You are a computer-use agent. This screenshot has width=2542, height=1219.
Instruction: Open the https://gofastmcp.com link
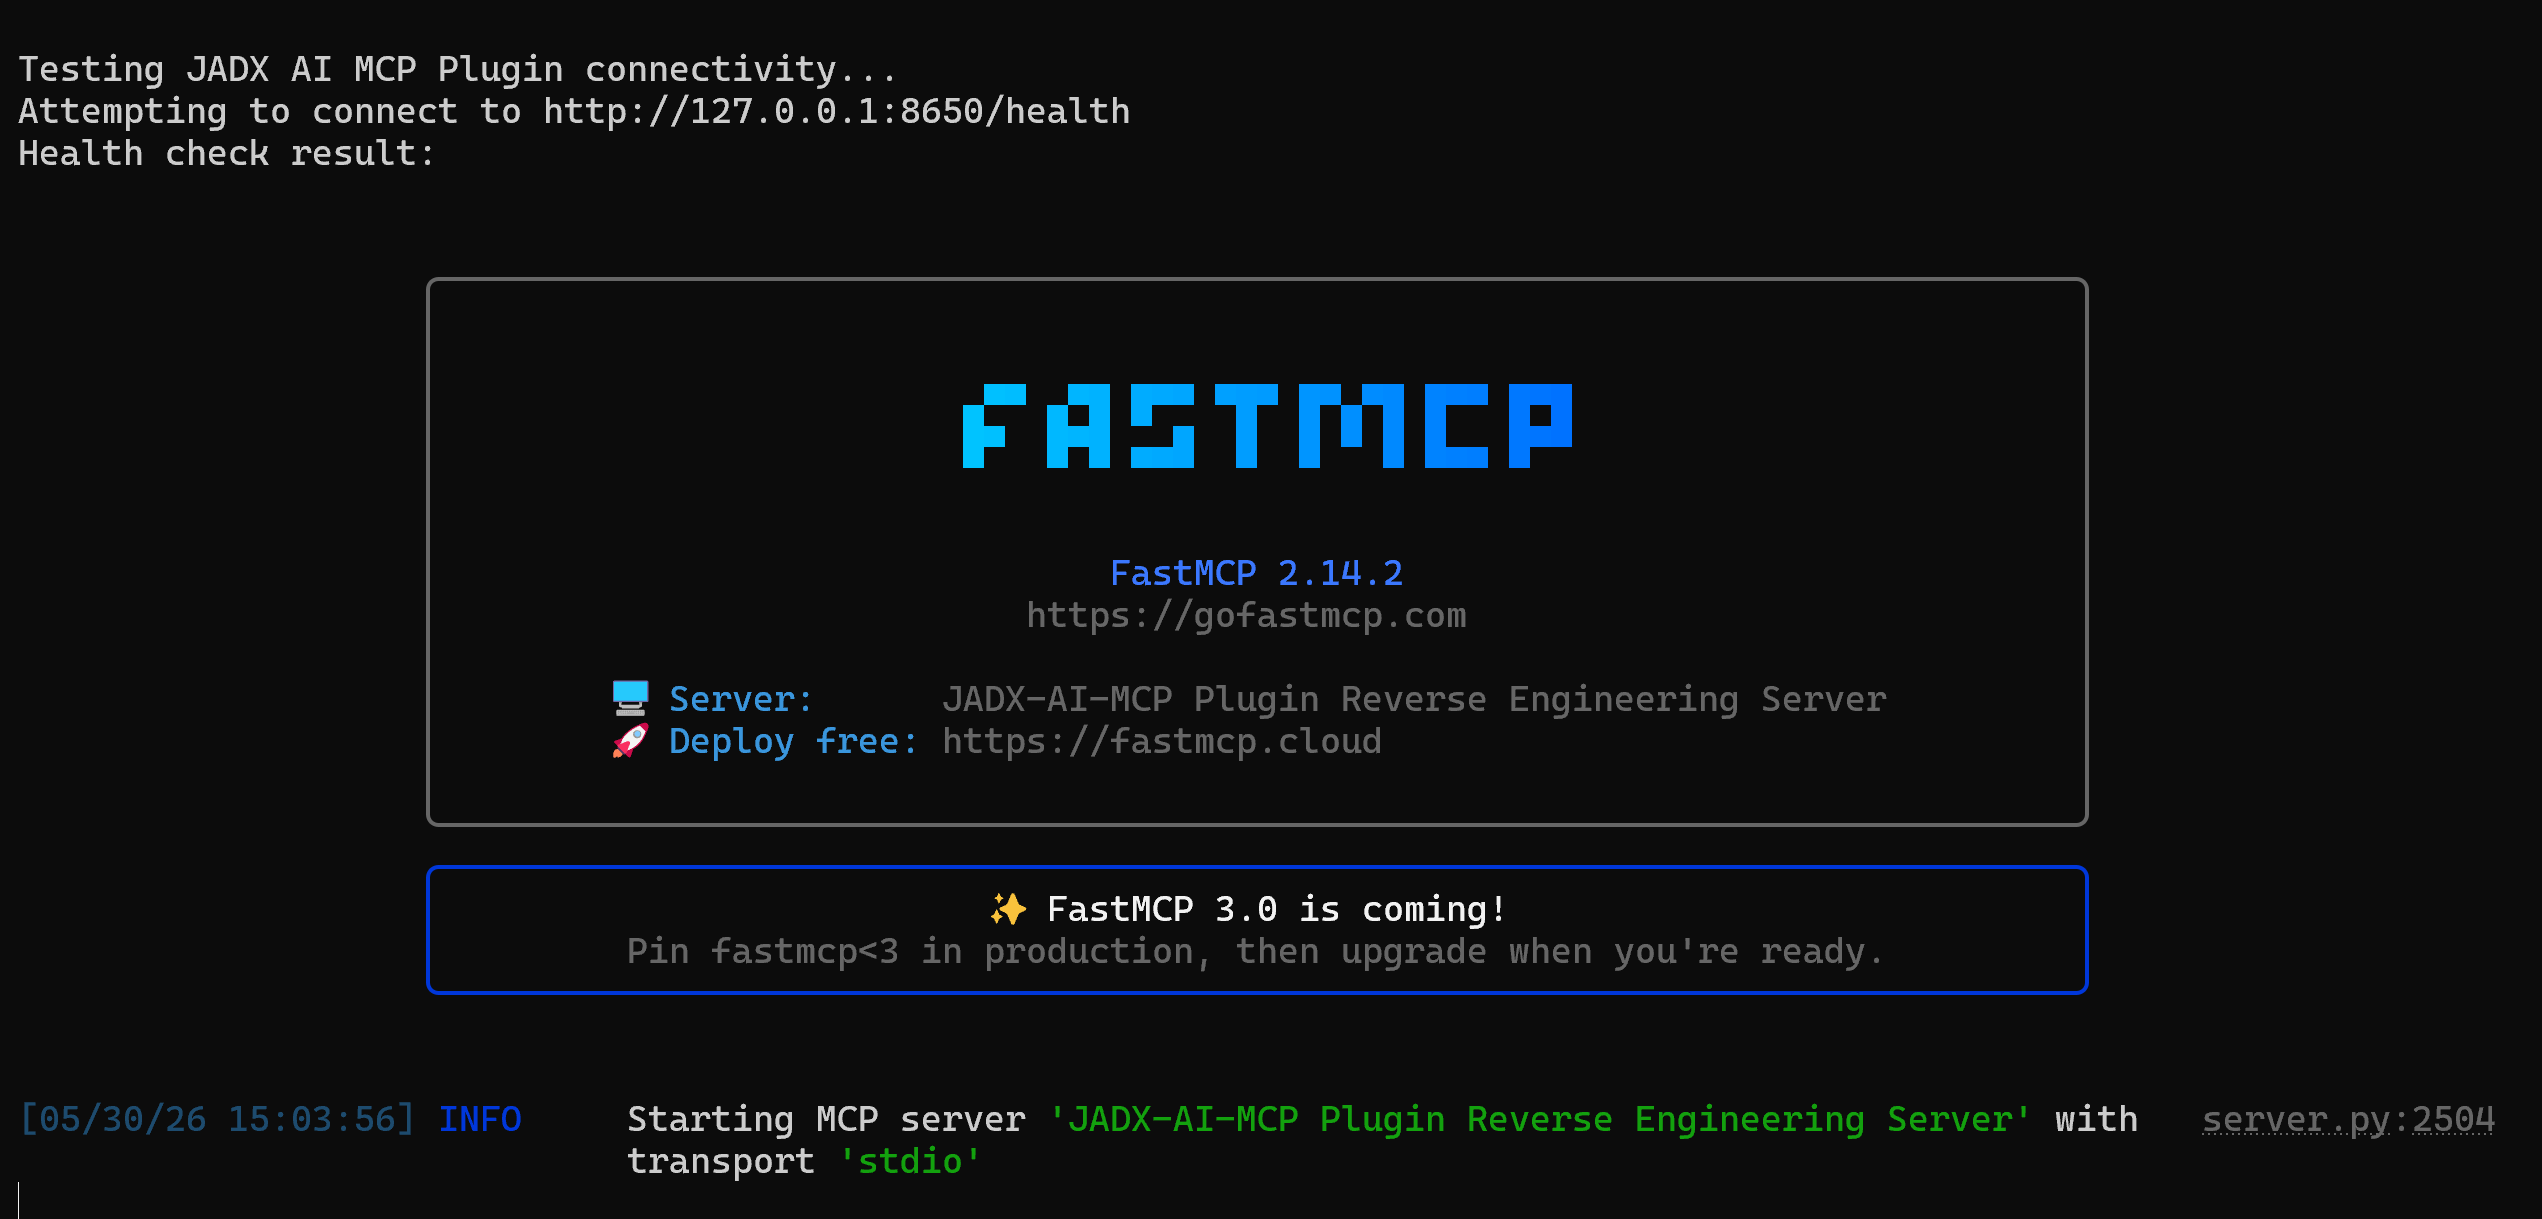[1246, 615]
